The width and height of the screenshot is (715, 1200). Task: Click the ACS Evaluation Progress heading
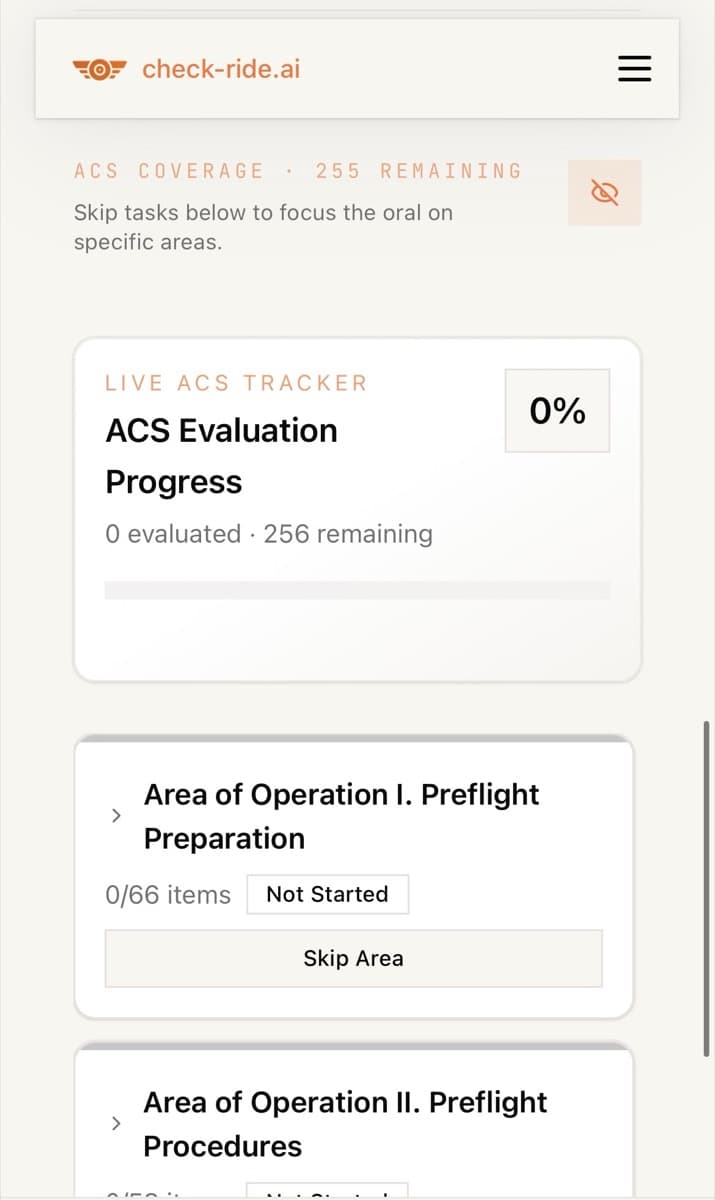coord(222,456)
